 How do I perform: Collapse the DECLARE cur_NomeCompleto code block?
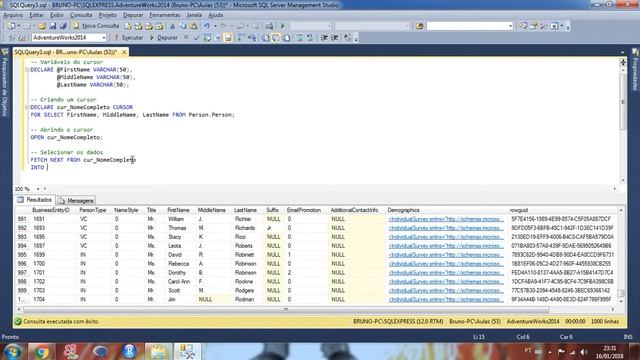27,107
